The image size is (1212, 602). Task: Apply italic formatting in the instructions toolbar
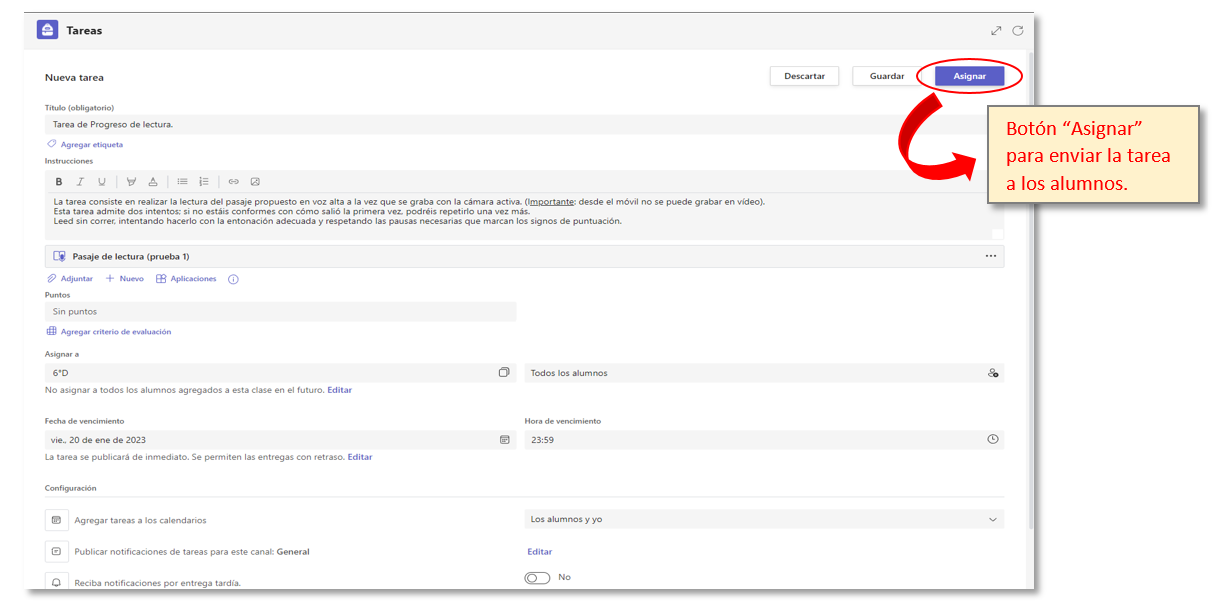80,182
